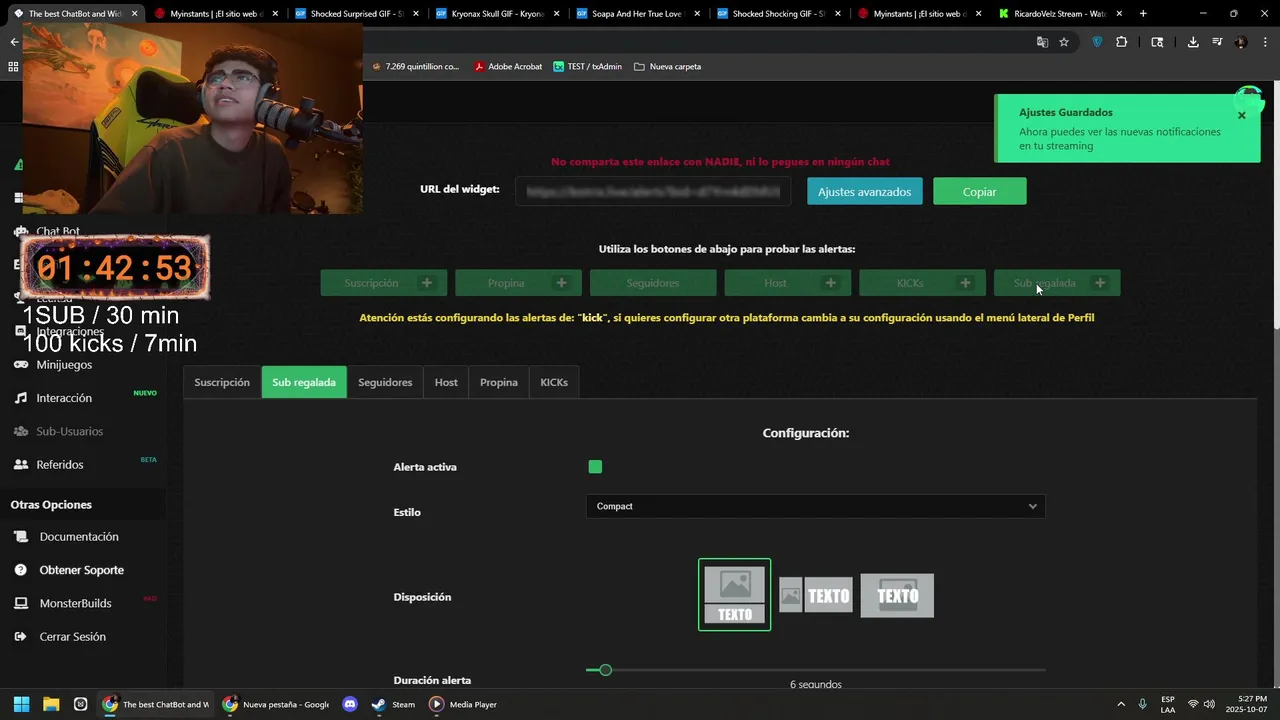Open Chrome three-dot menu
The image size is (1280, 720).
click(1265, 42)
